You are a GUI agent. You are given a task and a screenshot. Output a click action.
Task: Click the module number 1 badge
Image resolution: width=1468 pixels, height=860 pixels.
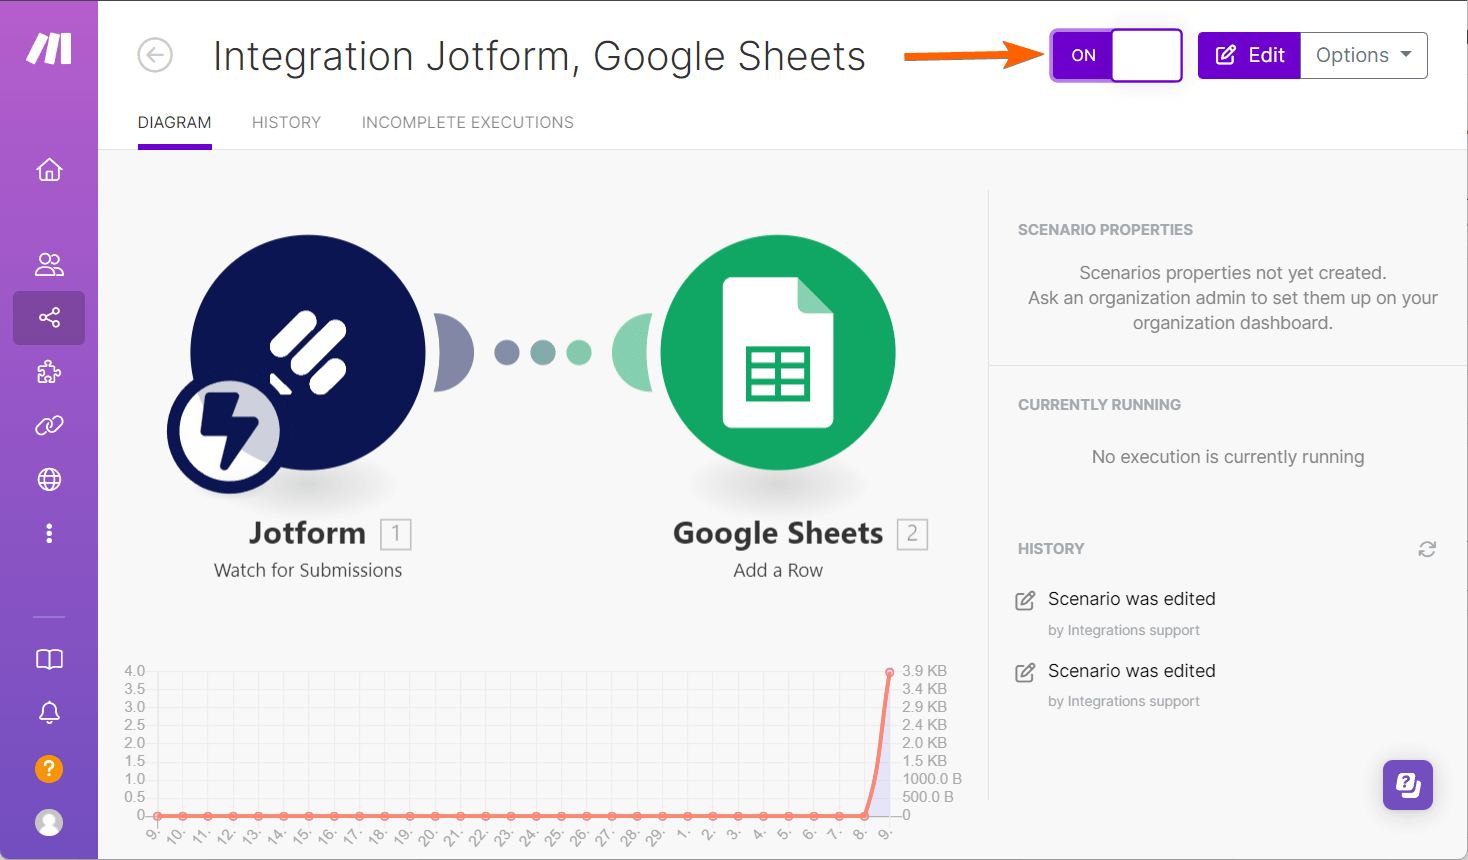pos(396,534)
